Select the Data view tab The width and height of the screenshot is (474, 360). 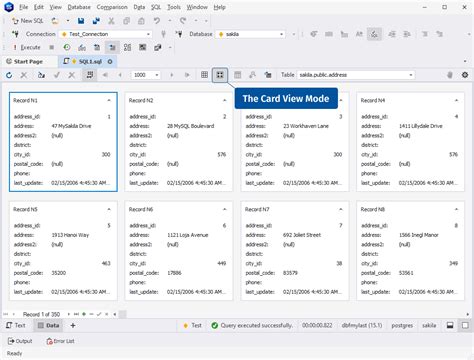[x=48, y=325]
